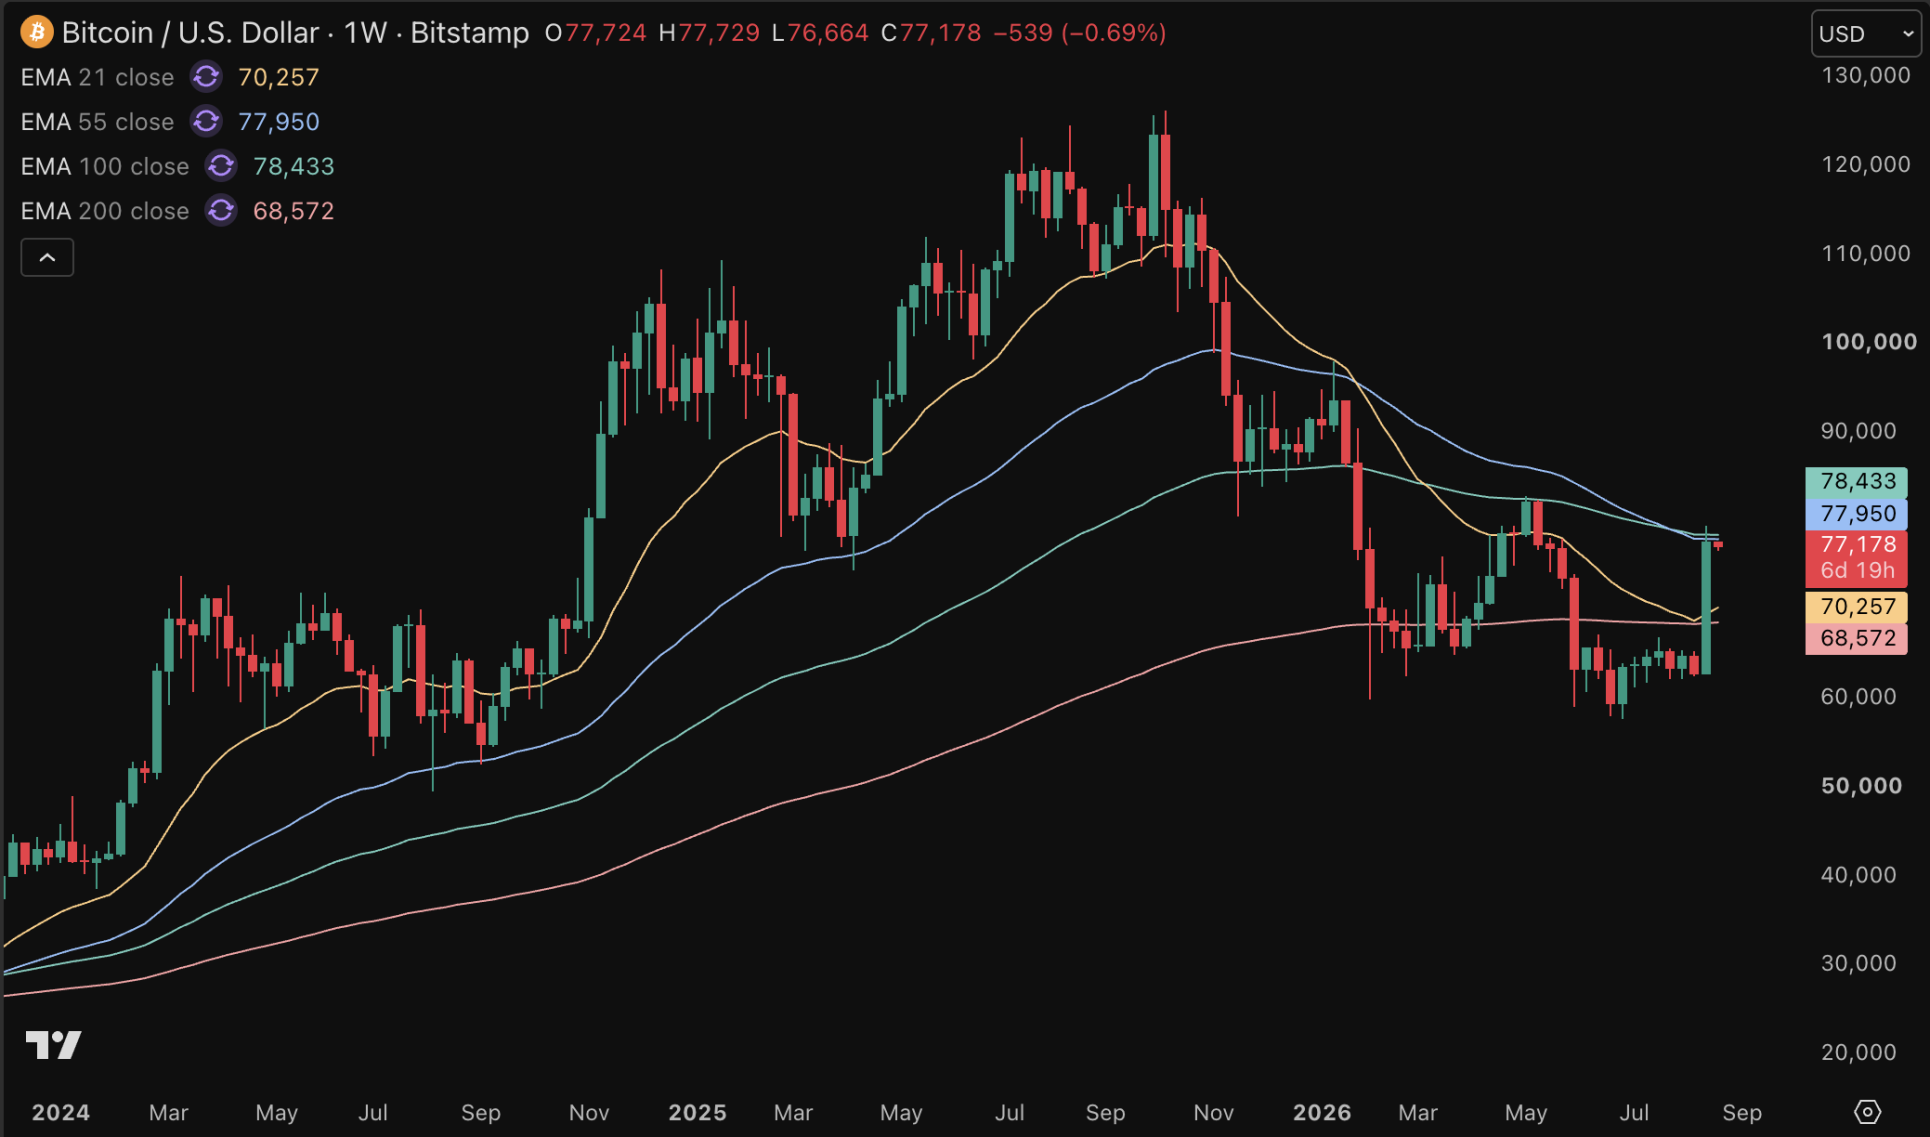The height and width of the screenshot is (1137, 1930).
Task: Collapse the indicator legend with chevron button
Action: coord(47,258)
